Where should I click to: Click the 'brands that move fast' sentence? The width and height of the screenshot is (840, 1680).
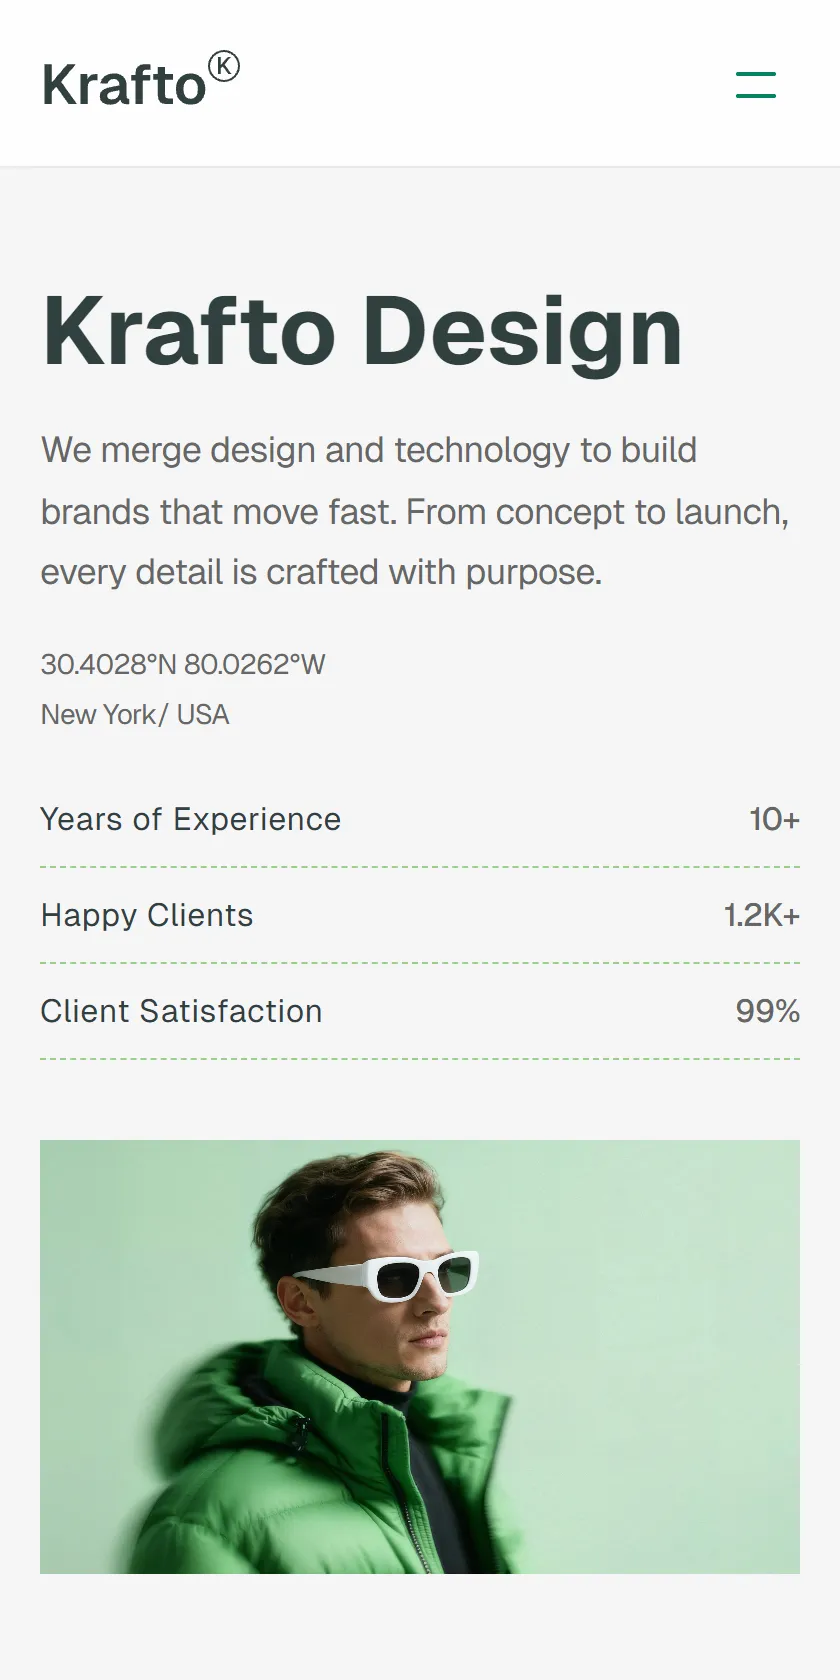pos(219,512)
